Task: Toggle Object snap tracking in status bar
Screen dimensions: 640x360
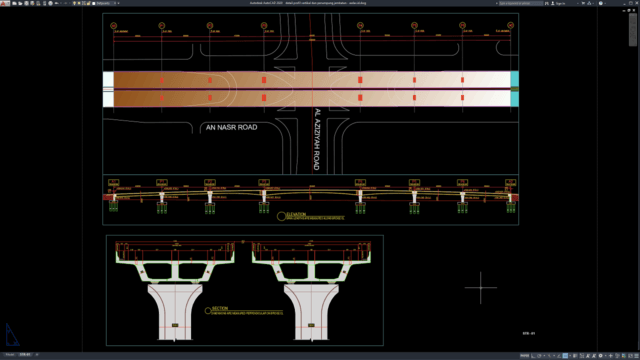Action: pyautogui.click(x=559, y=356)
